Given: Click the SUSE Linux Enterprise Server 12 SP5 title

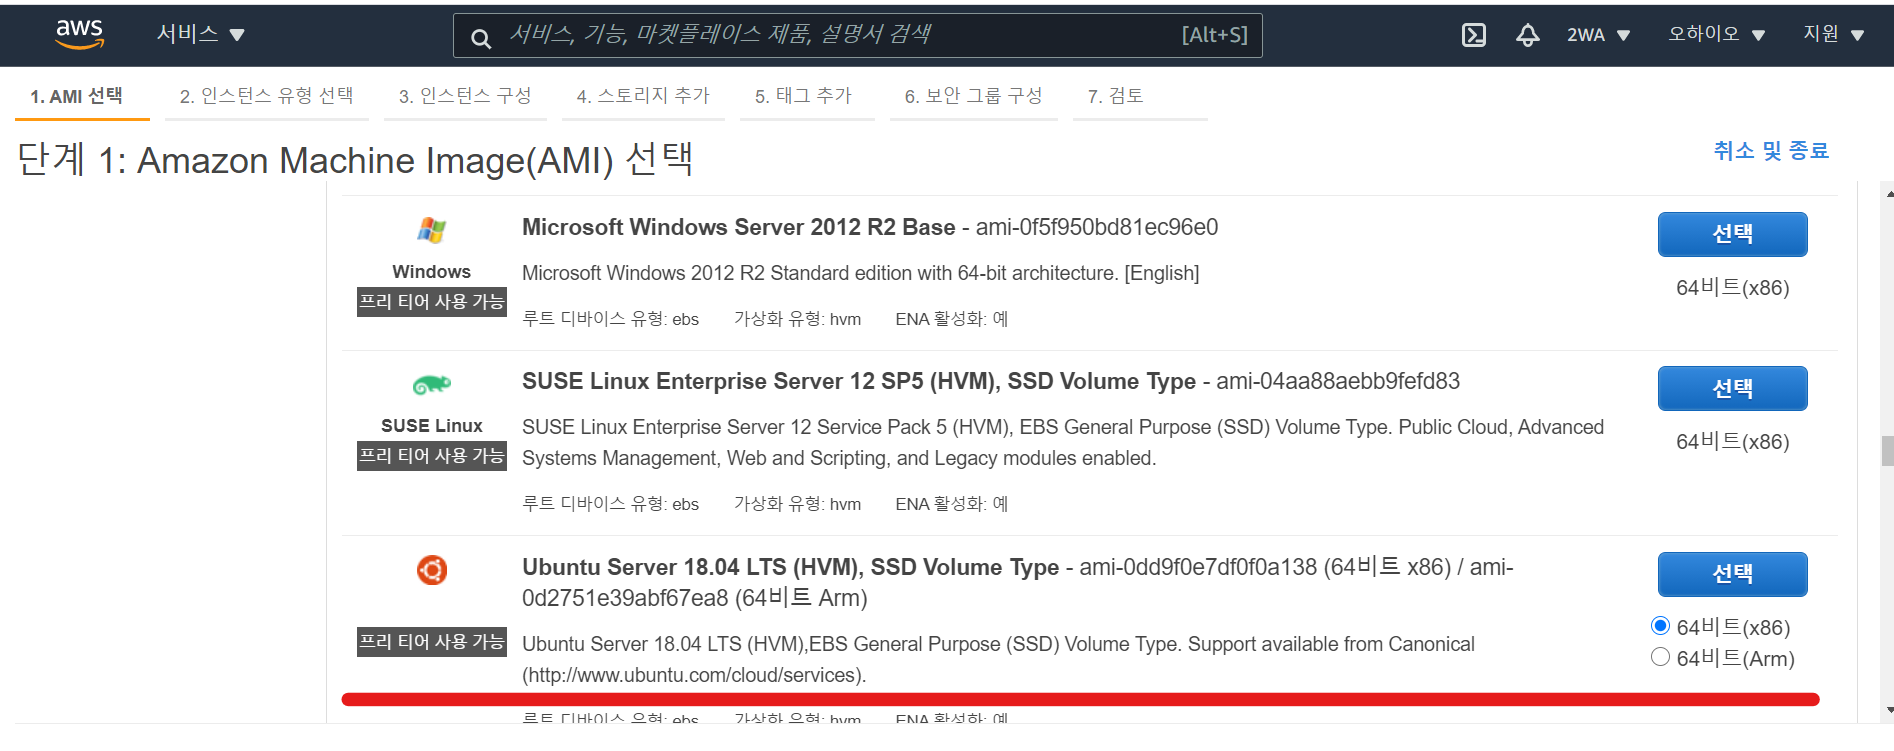Looking at the screenshot, I should click(x=859, y=381).
